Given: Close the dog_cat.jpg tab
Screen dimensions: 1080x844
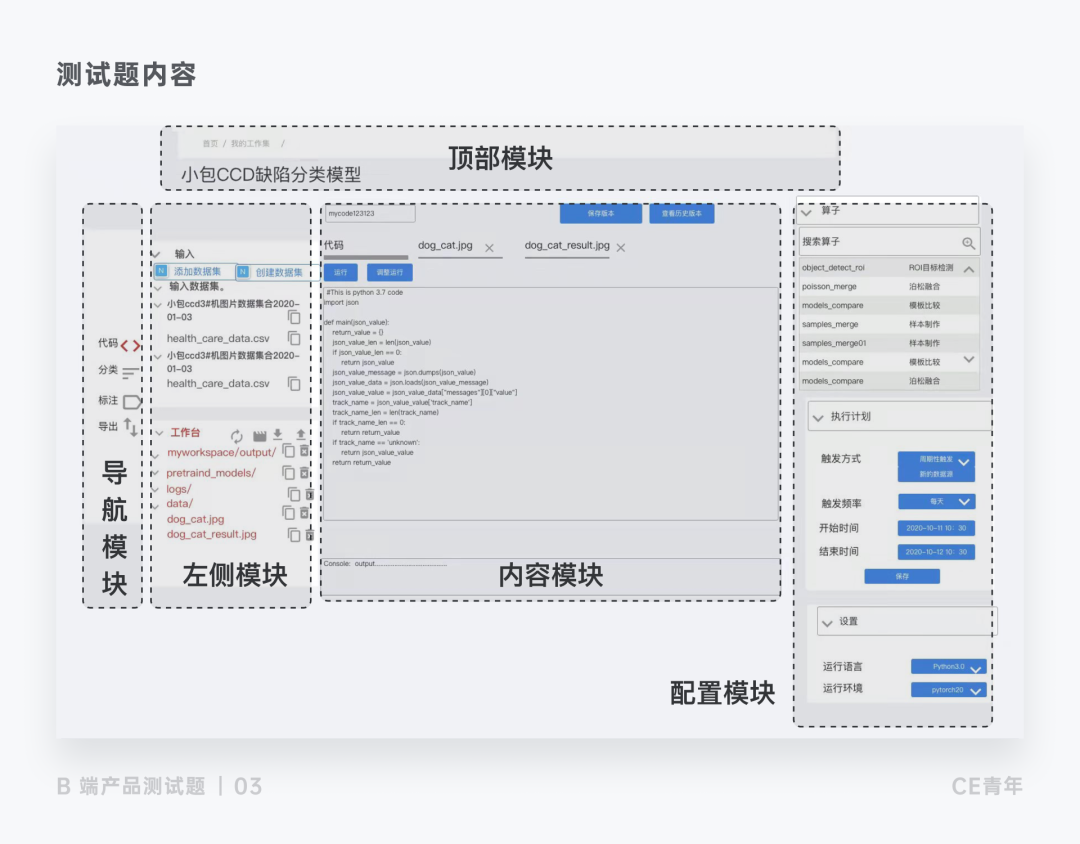Looking at the screenshot, I should pyautogui.click(x=489, y=247).
